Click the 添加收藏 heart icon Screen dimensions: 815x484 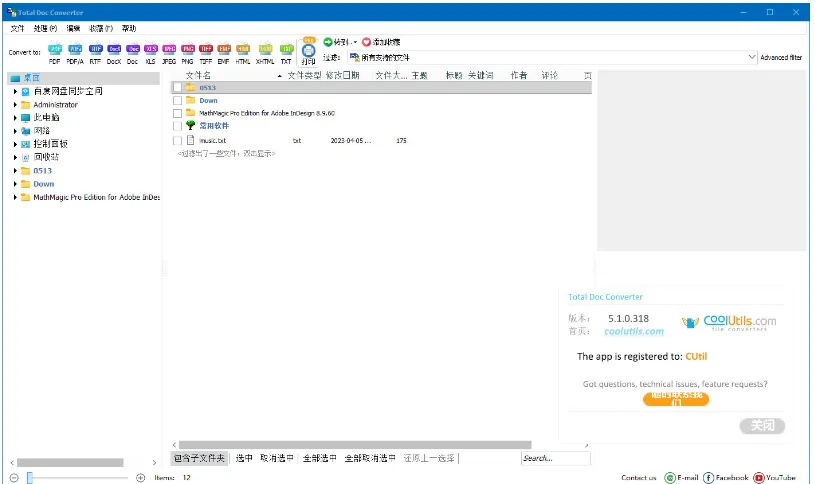(366, 42)
